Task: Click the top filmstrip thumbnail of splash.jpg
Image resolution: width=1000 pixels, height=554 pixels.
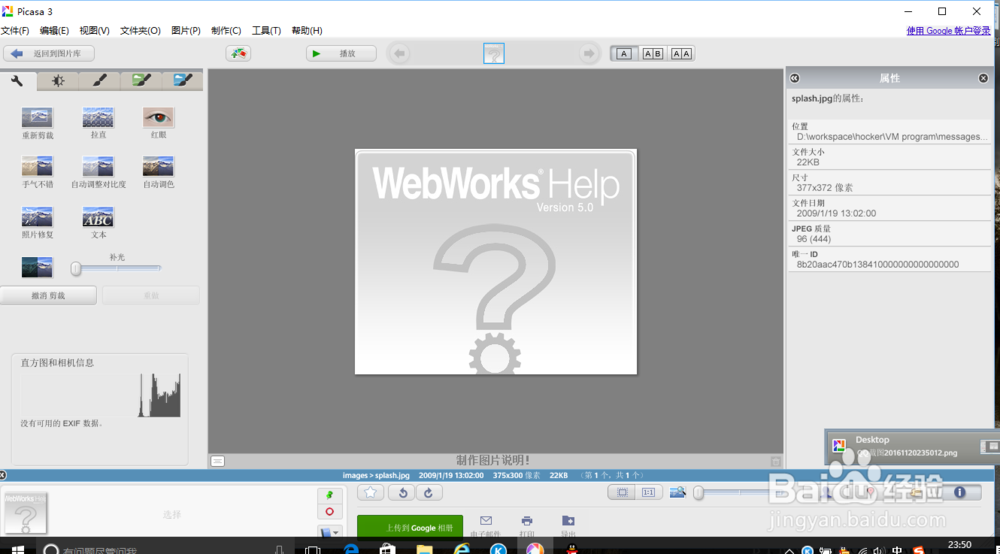Action: point(494,54)
